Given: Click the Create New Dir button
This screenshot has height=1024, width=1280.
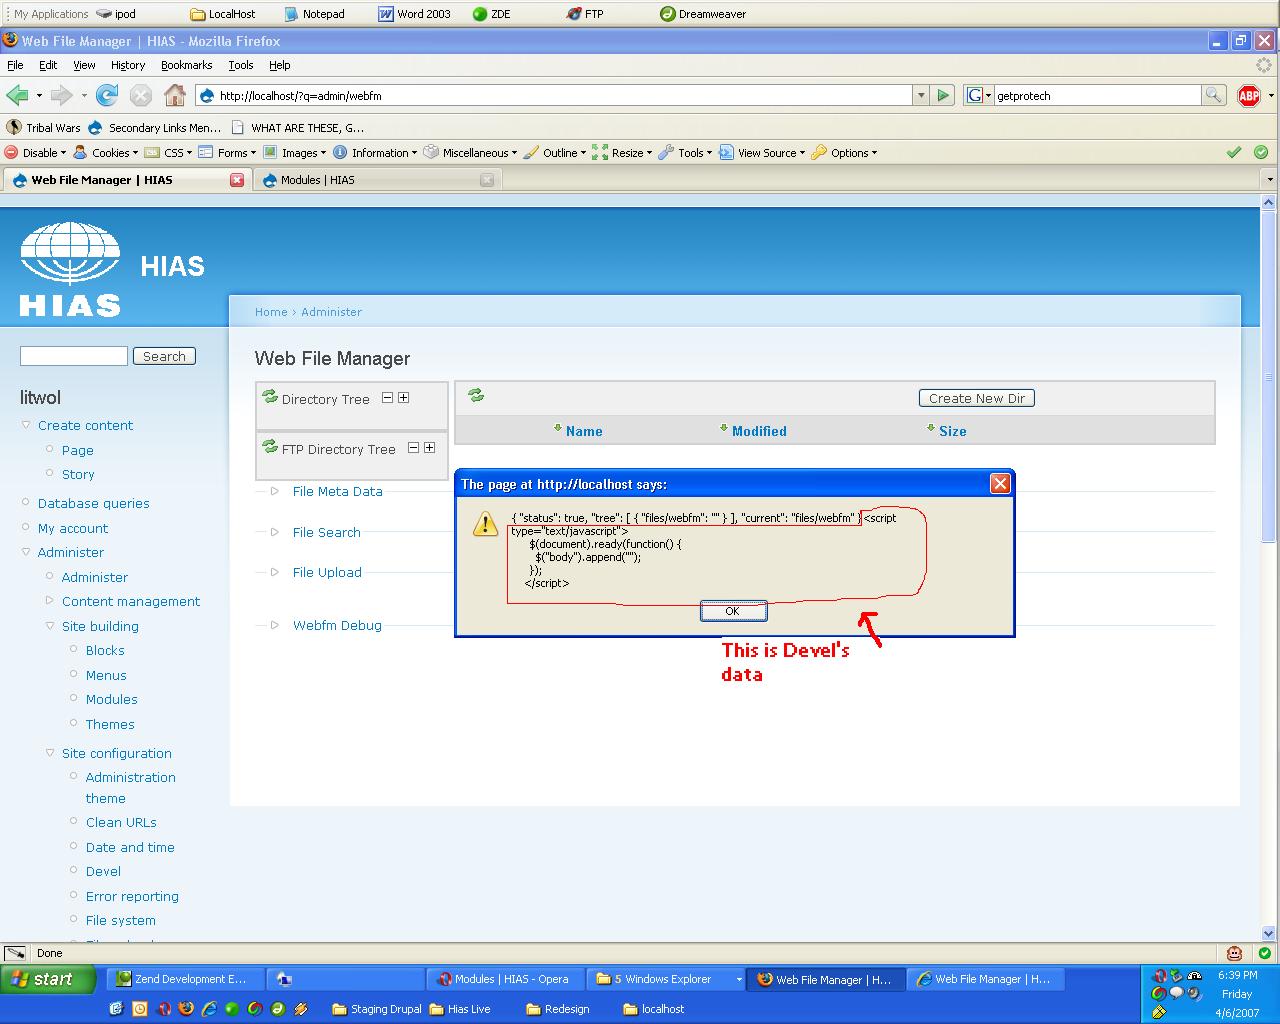Looking at the screenshot, I should 976,398.
